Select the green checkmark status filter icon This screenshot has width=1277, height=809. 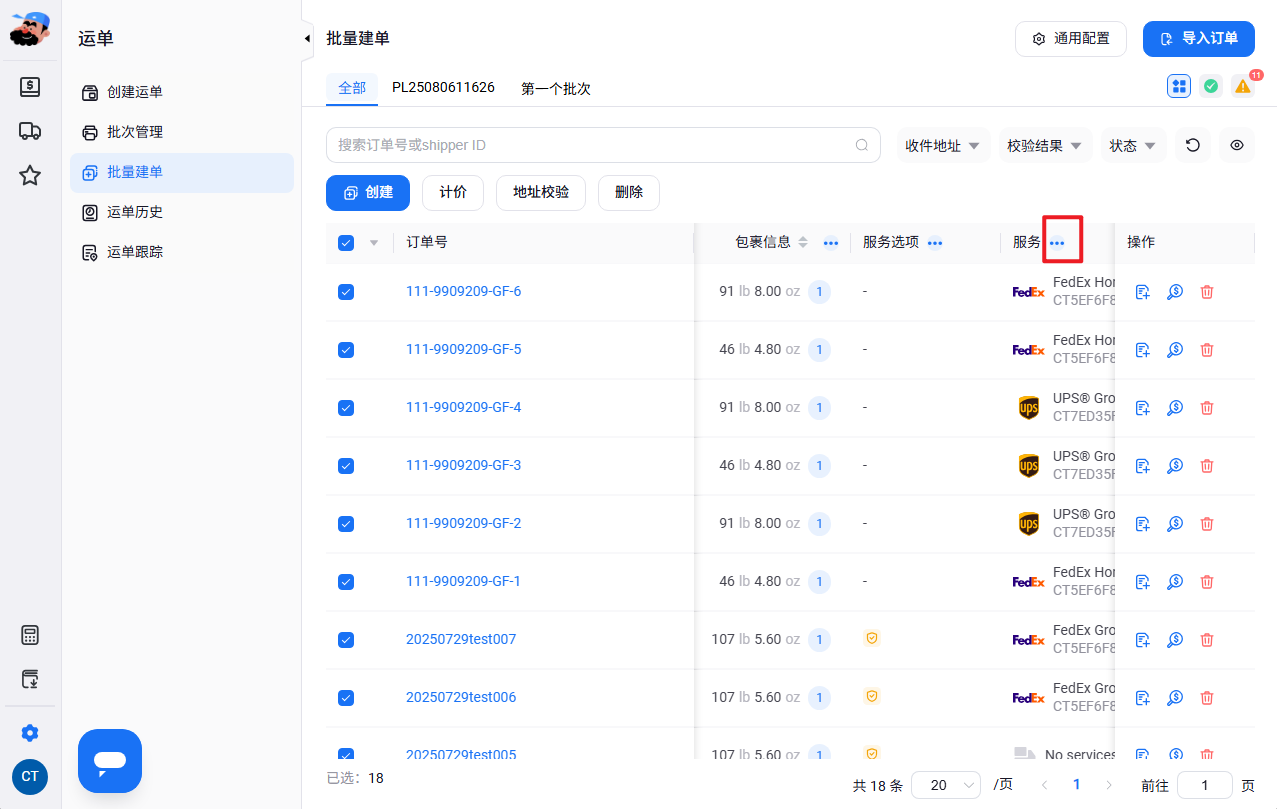point(1211,86)
